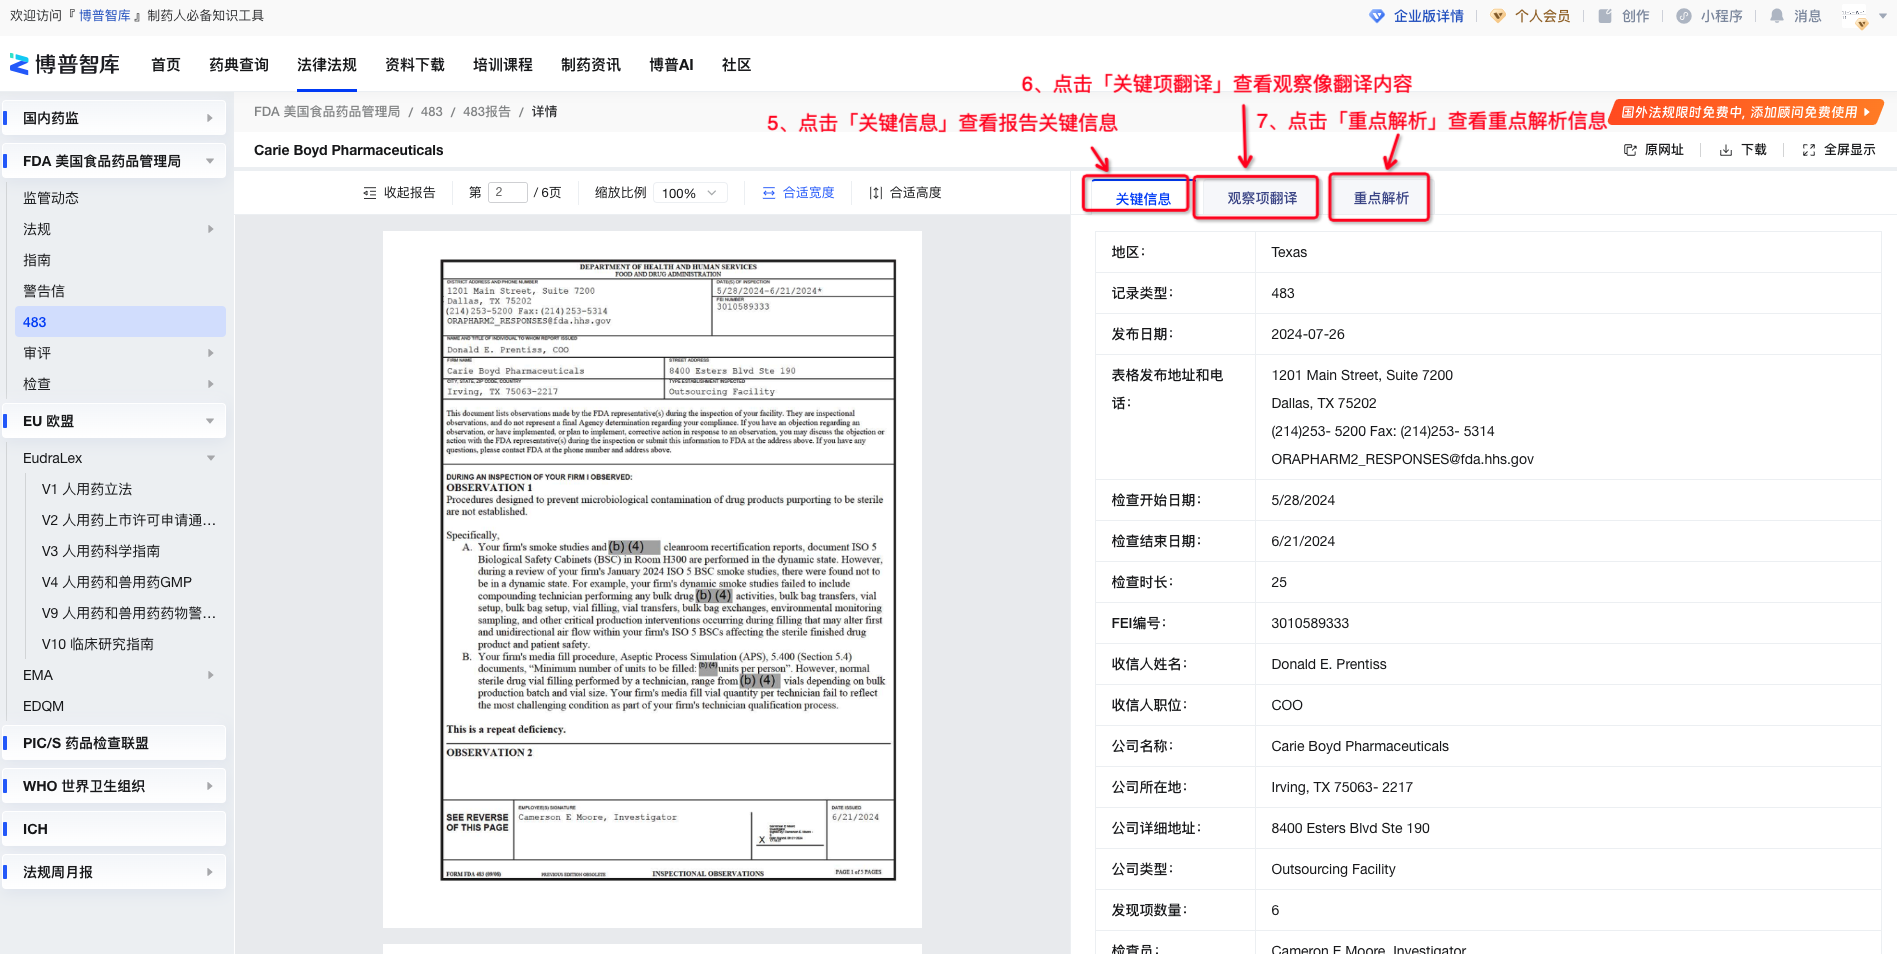Open the 缩放比例 100% dropdown

[689, 193]
